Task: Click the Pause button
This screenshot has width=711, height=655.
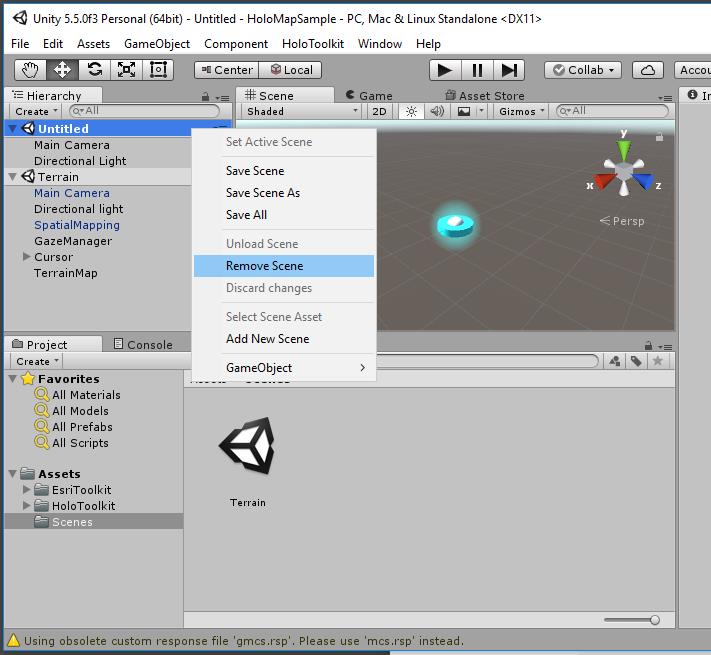Action: click(477, 70)
